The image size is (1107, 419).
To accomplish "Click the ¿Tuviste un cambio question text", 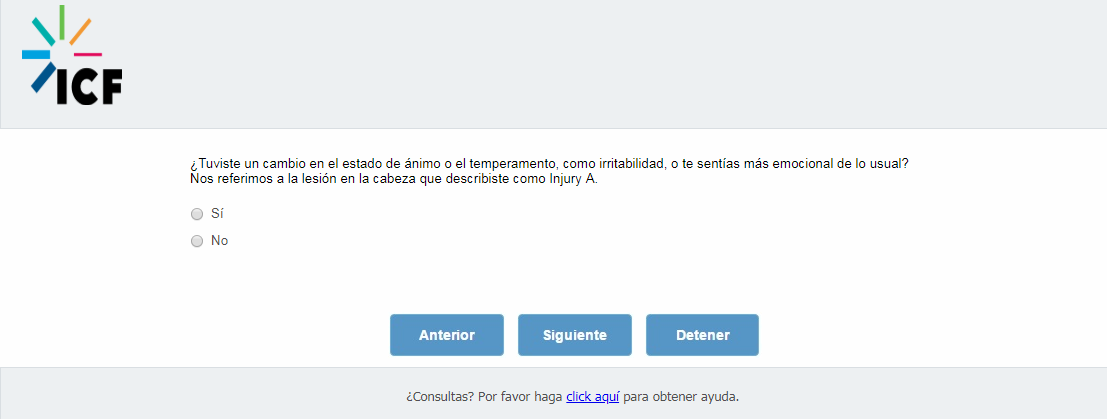I will [x=549, y=164].
